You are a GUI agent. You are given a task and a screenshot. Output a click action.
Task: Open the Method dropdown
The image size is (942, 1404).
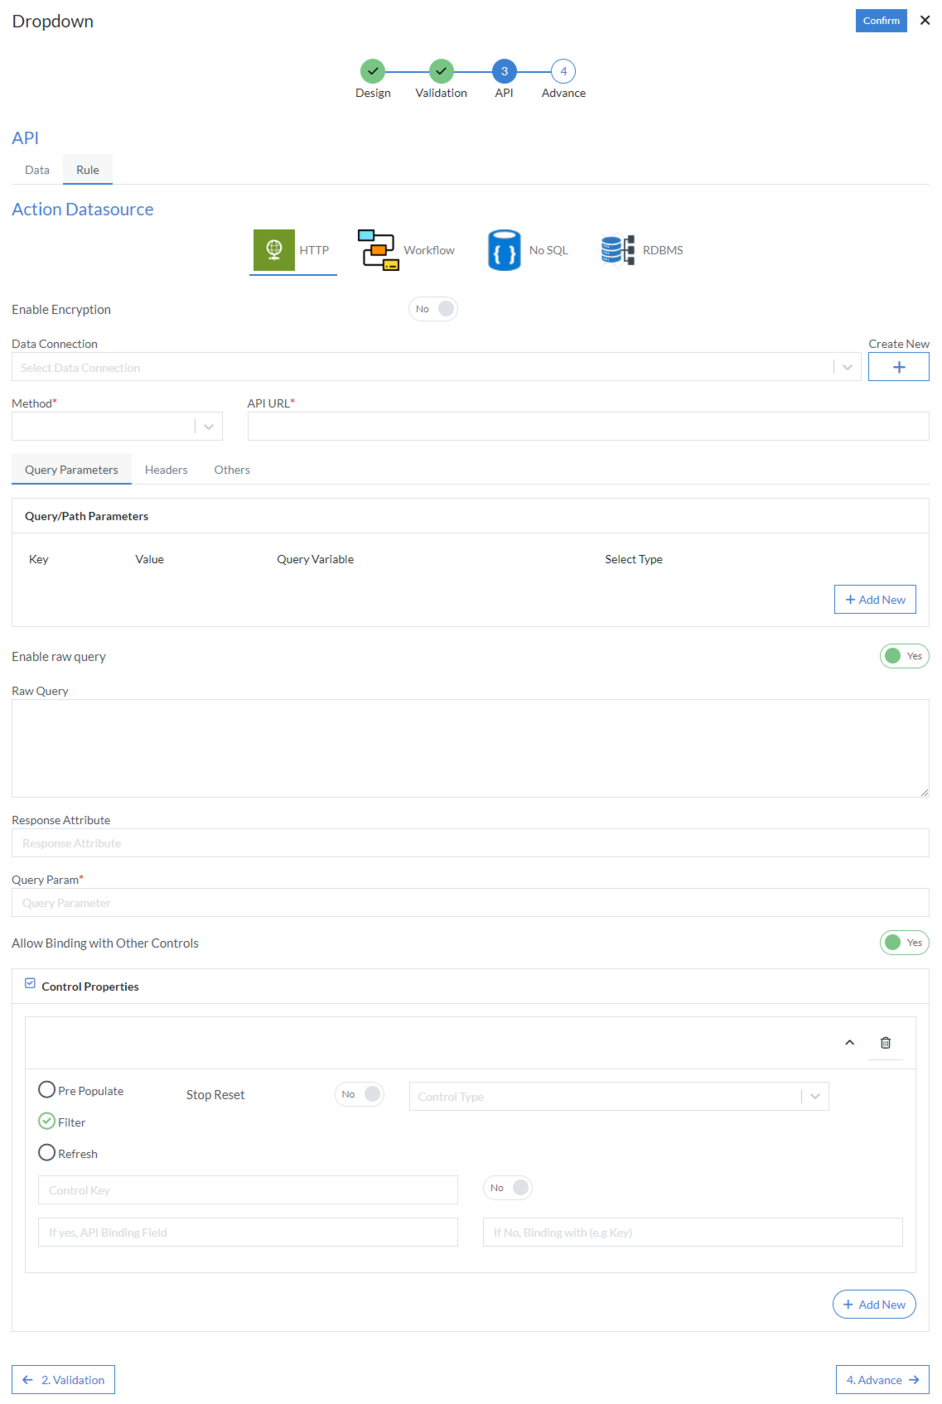point(208,426)
